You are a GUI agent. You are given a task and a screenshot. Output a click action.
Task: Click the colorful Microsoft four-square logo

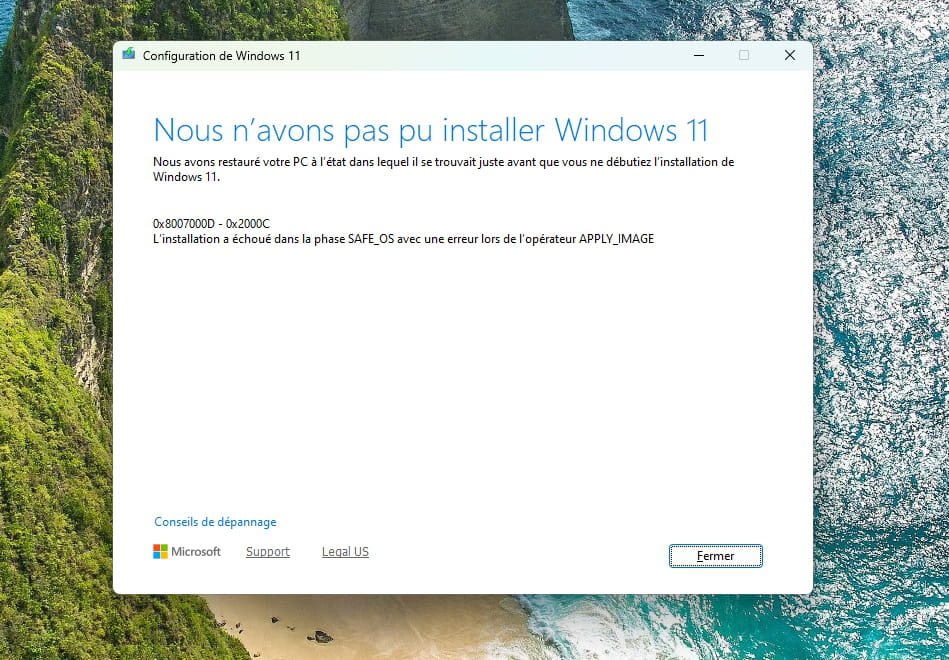pos(160,552)
